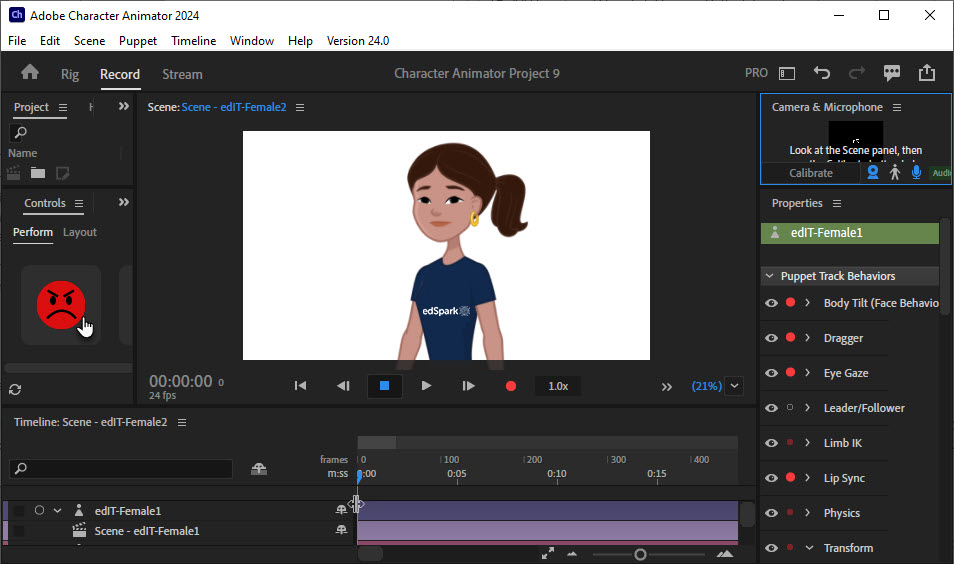Click the Project panel search icon
Screen dimensions: 954x564
pyautogui.click(x=20, y=132)
